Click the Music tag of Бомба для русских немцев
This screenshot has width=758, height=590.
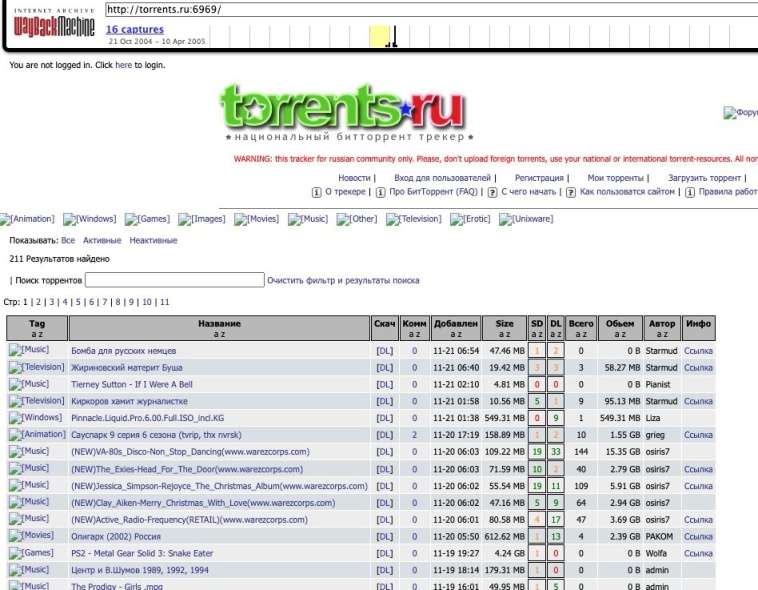tap(29, 350)
